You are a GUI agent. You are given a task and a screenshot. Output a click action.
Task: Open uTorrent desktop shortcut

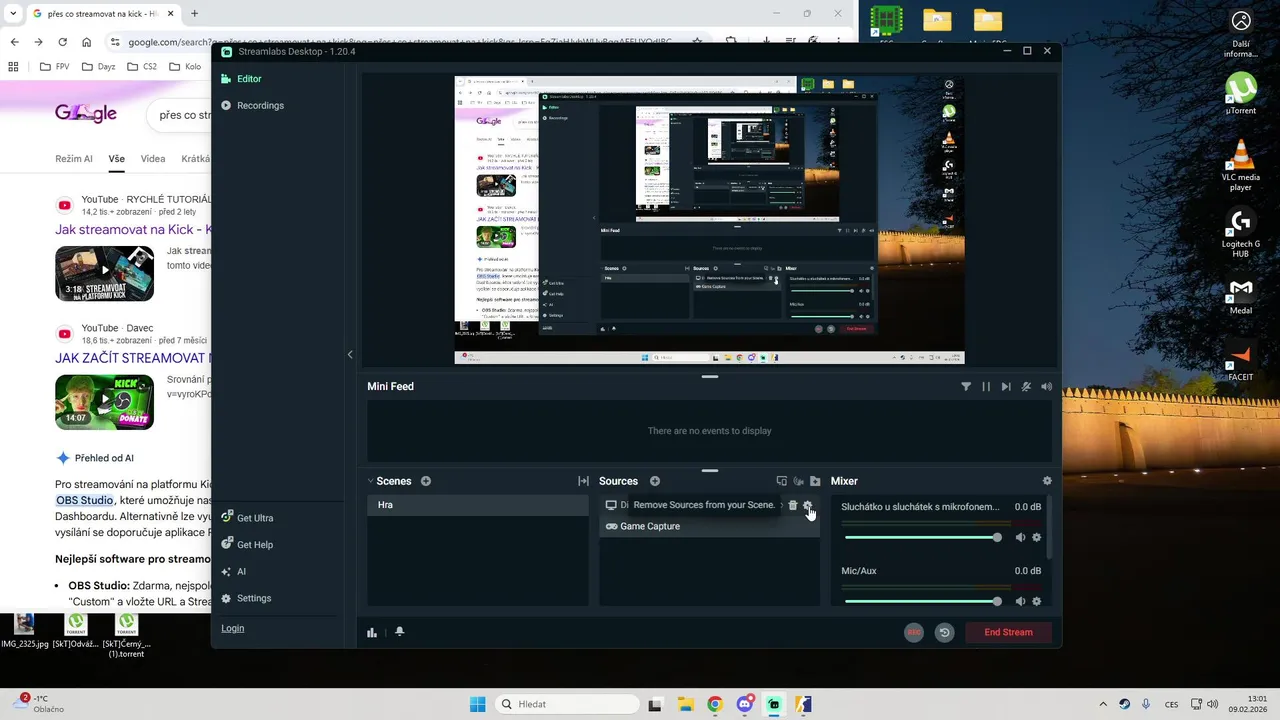[1241, 94]
